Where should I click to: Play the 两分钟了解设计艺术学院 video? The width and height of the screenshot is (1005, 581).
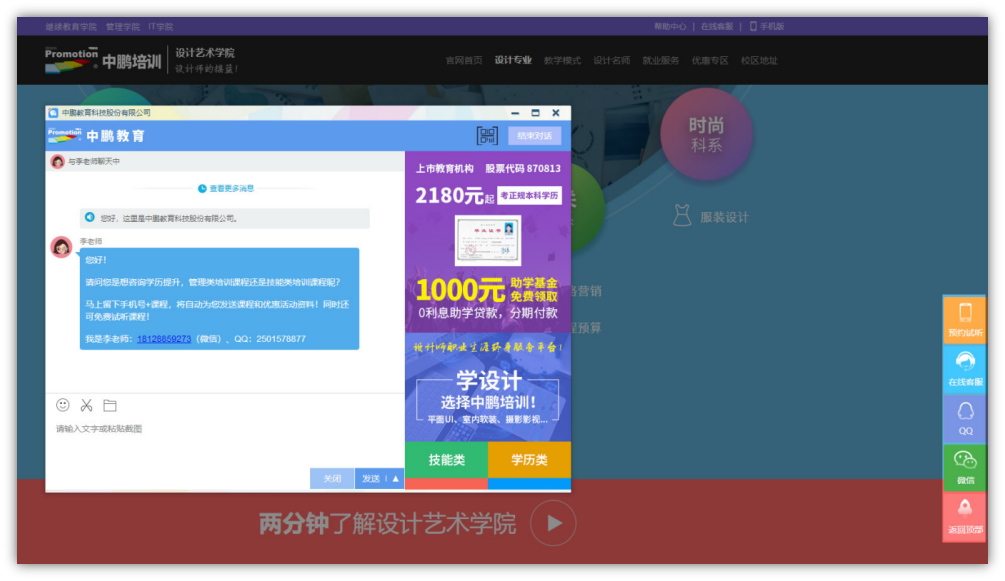553,523
